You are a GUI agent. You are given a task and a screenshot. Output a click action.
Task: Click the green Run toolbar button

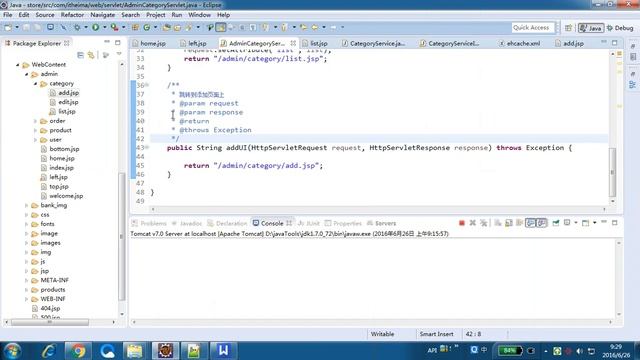(x=96, y=27)
